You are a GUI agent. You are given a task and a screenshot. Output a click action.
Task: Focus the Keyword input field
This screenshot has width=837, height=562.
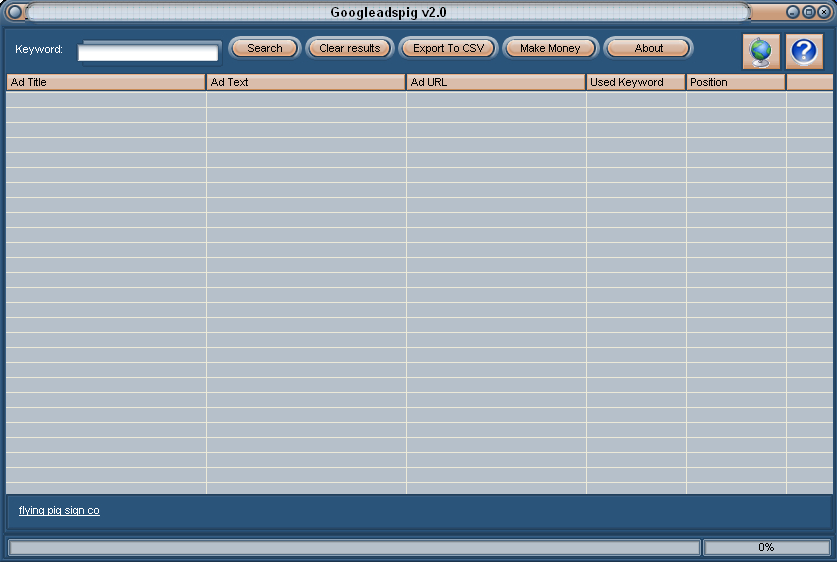[148, 52]
